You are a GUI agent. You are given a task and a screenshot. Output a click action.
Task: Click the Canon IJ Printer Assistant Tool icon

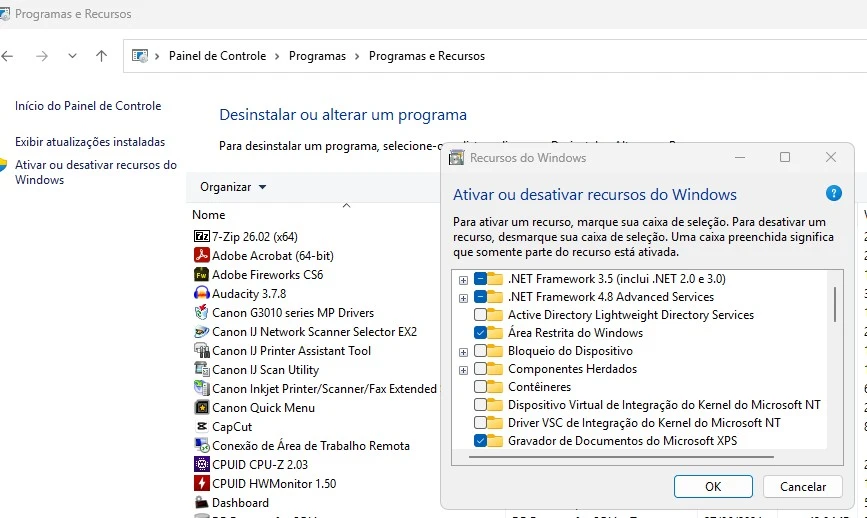point(201,350)
